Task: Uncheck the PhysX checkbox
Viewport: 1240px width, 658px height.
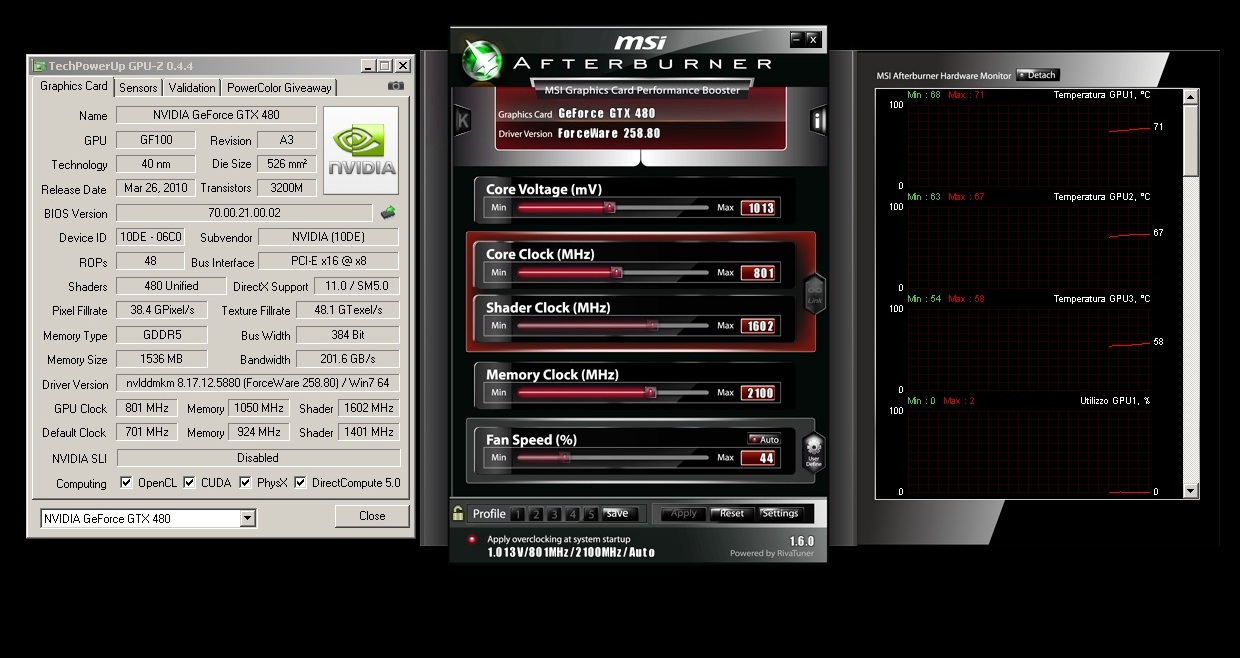Action: tap(245, 483)
